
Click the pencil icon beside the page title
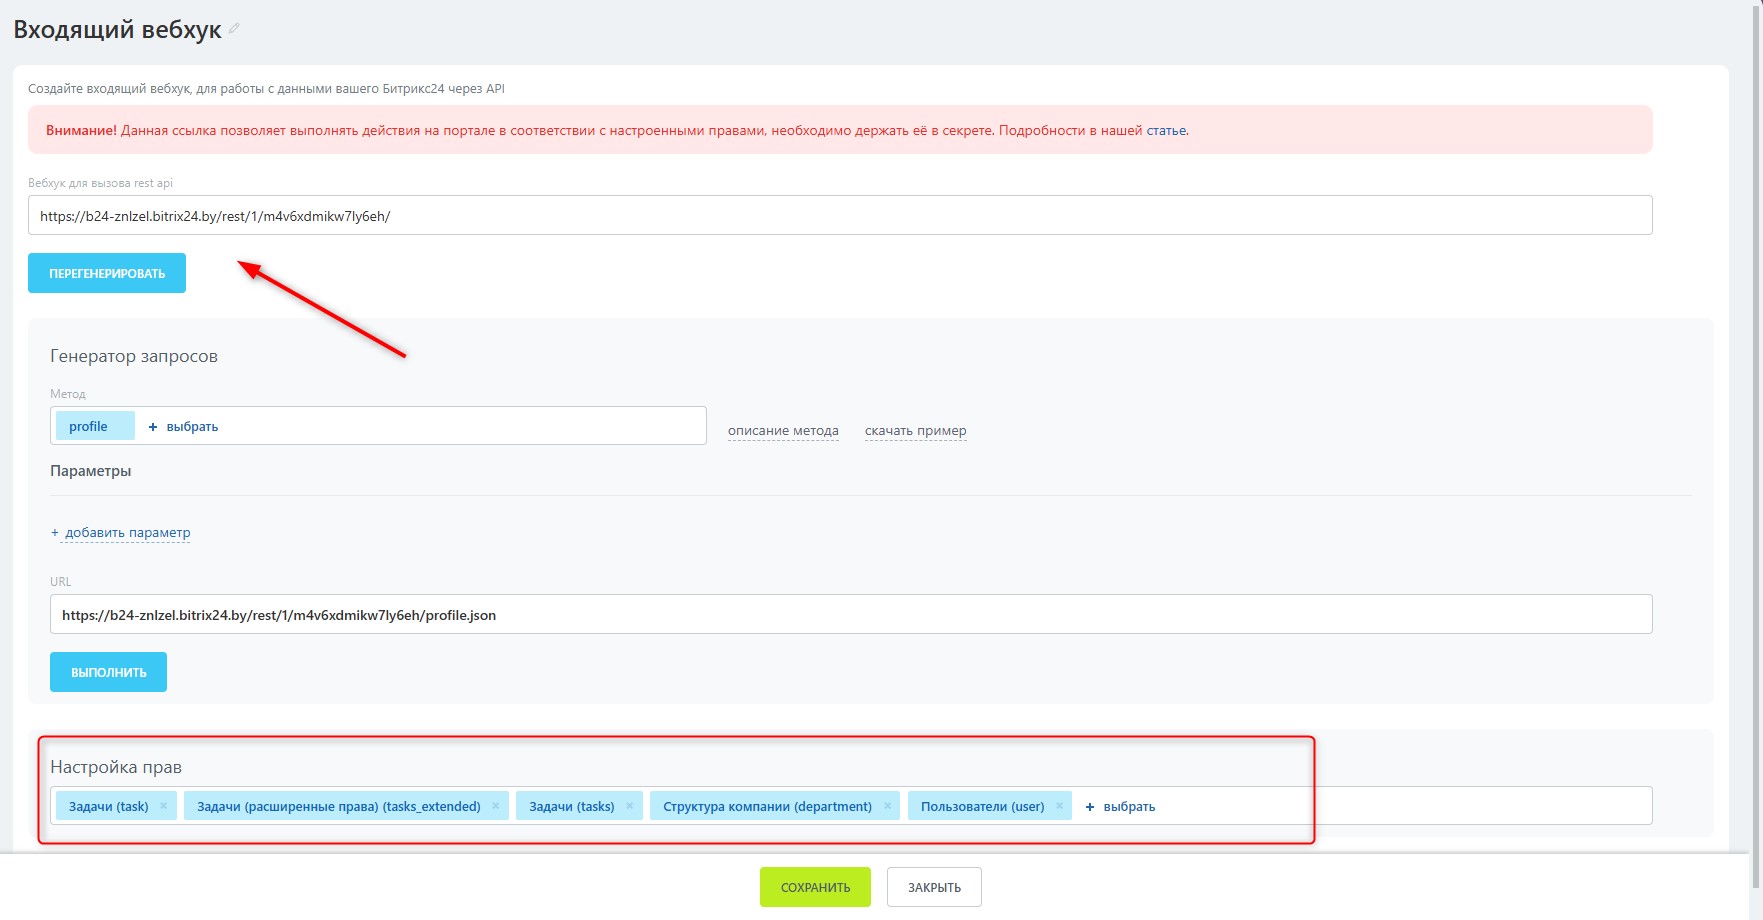234,29
